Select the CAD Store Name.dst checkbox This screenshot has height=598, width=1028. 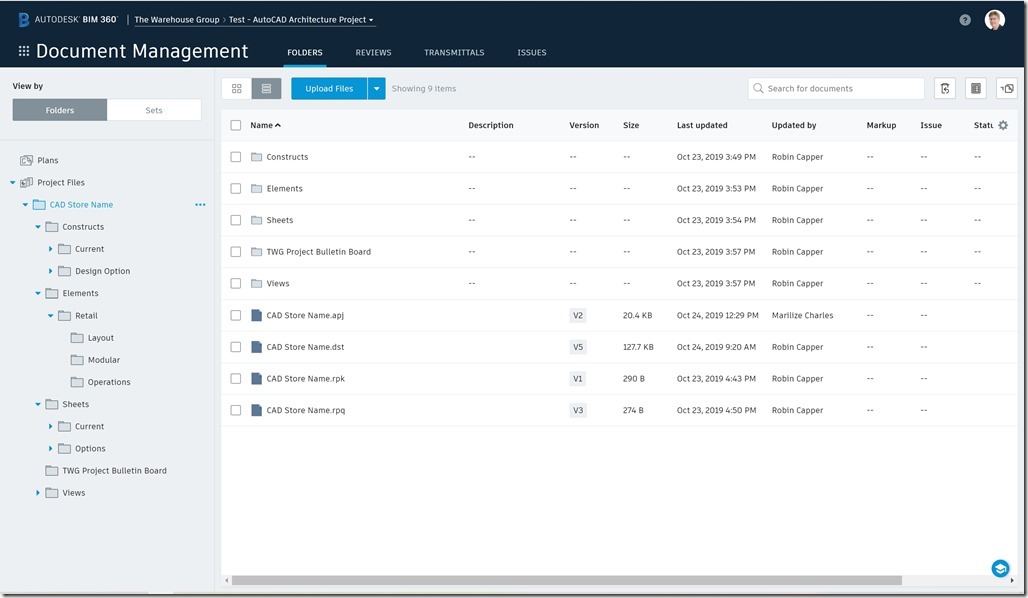(x=236, y=347)
